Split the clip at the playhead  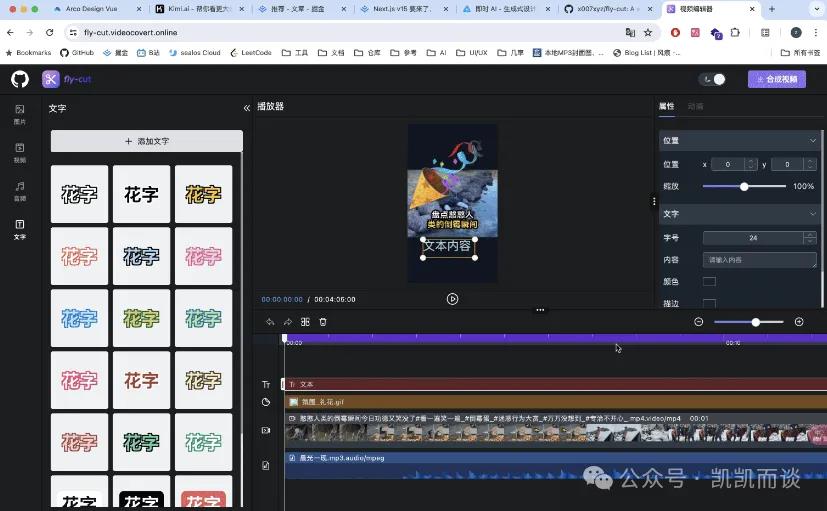pyautogui.click(x=305, y=322)
